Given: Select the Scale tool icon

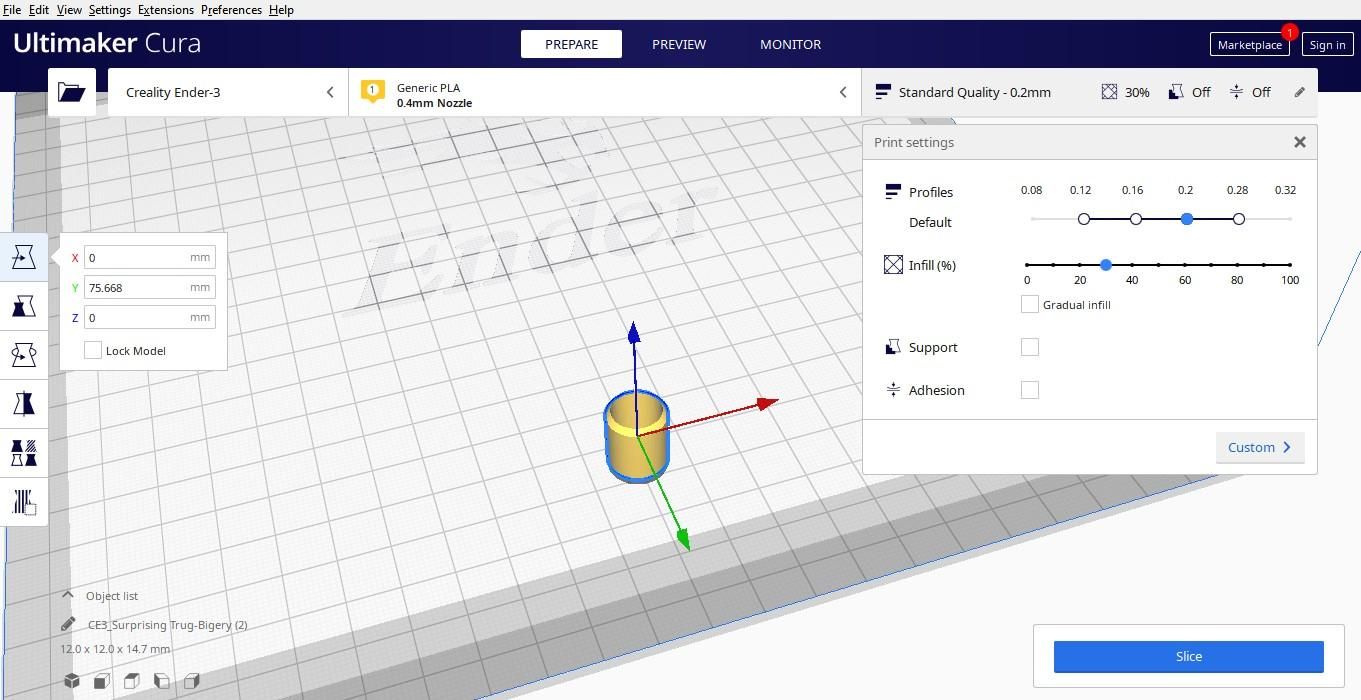Looking at the screenshot, I should (x=24, y=305).
